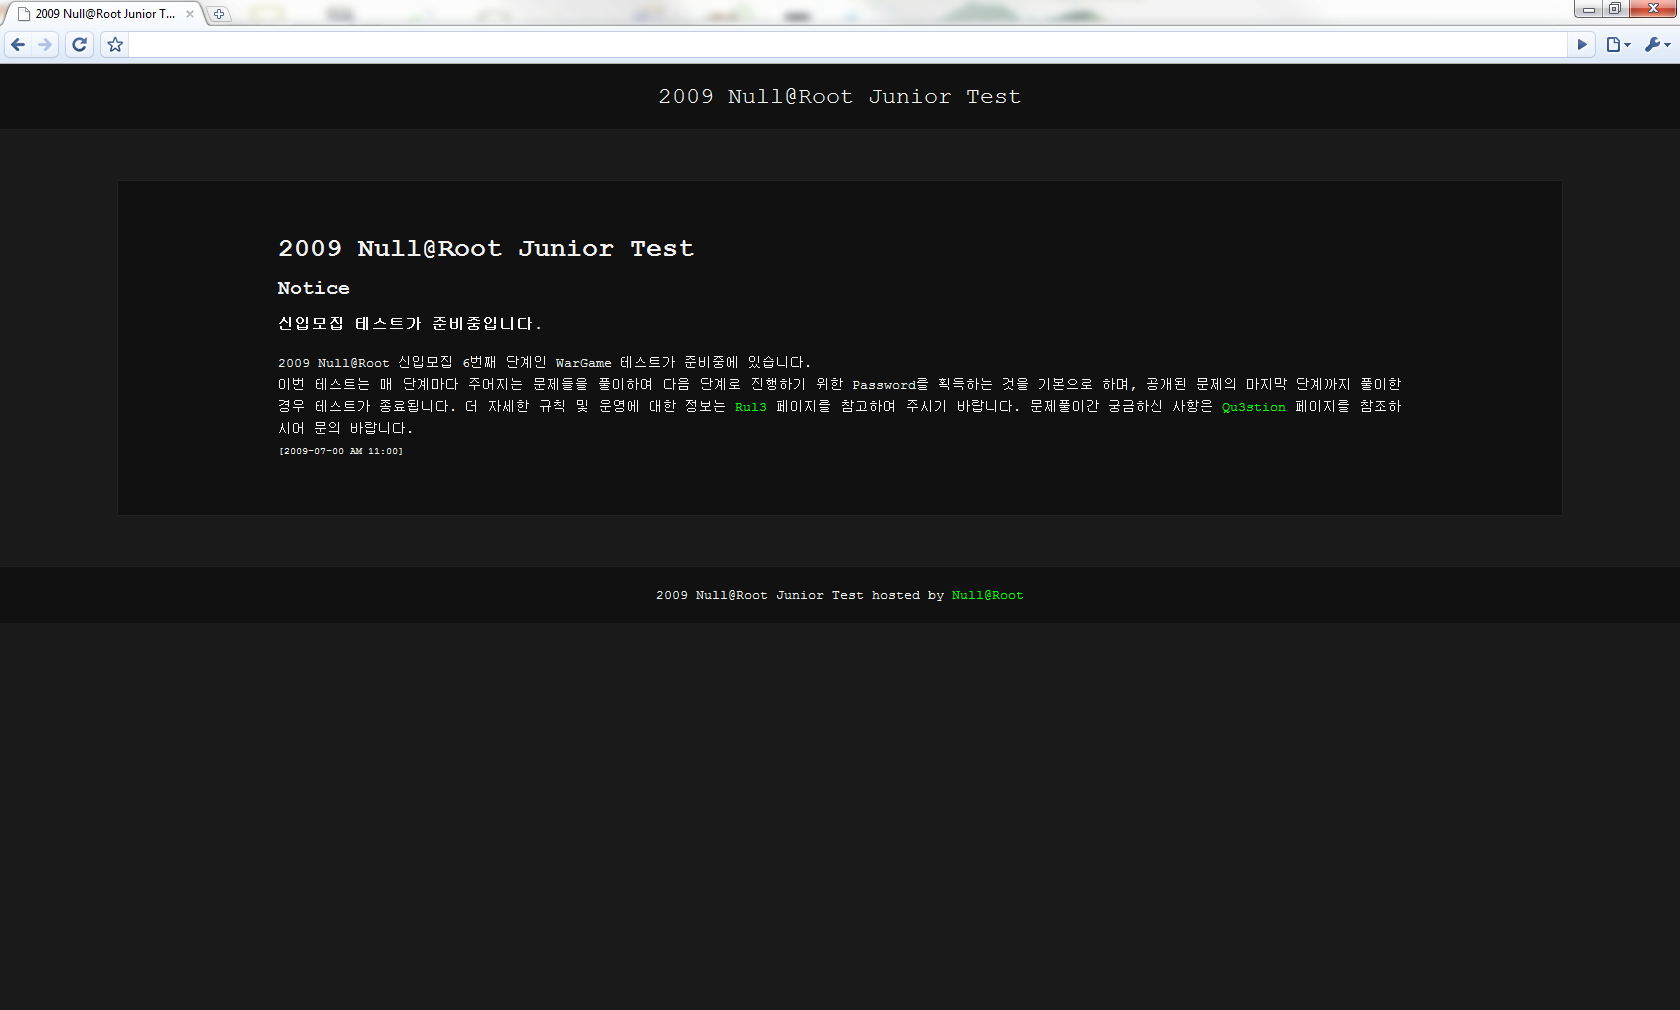The width and height of the screenshot is (1680, 1010).
Task: Click the top banner site title
Action: tap(839, 97)
